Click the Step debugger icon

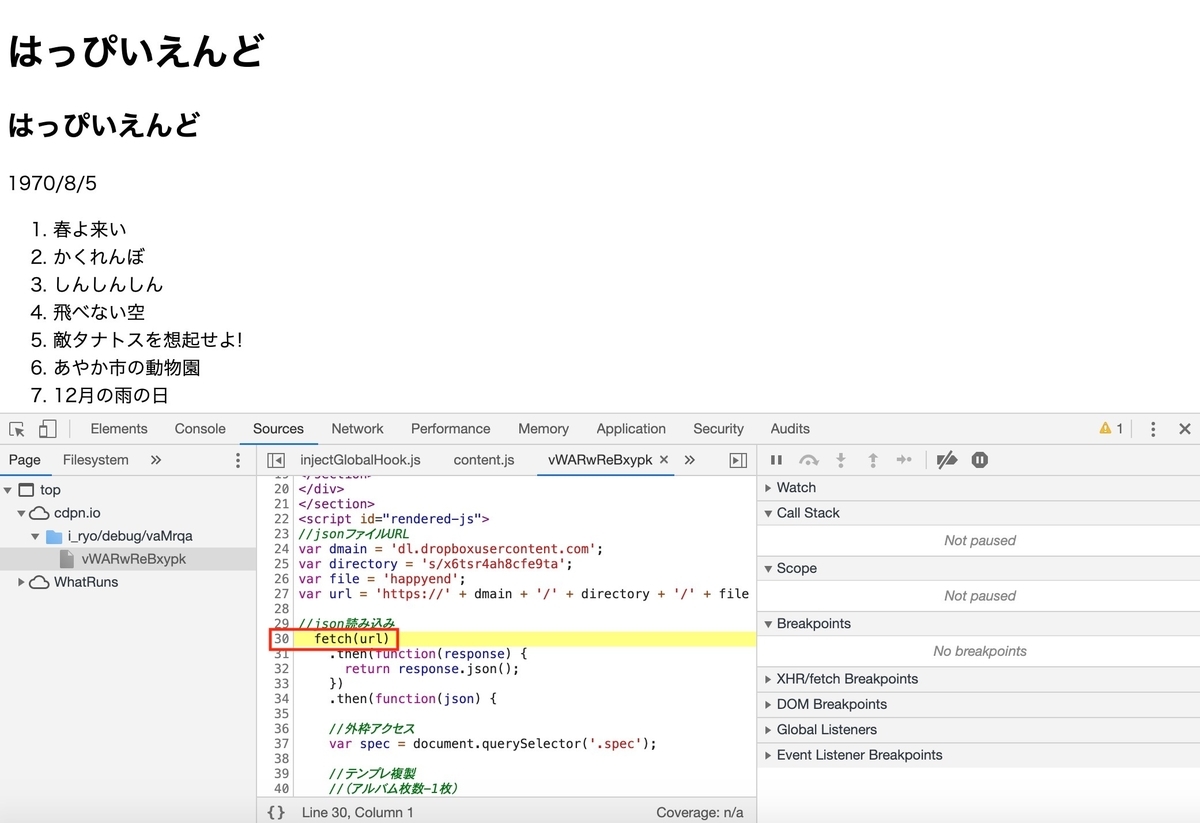(904, 460)
